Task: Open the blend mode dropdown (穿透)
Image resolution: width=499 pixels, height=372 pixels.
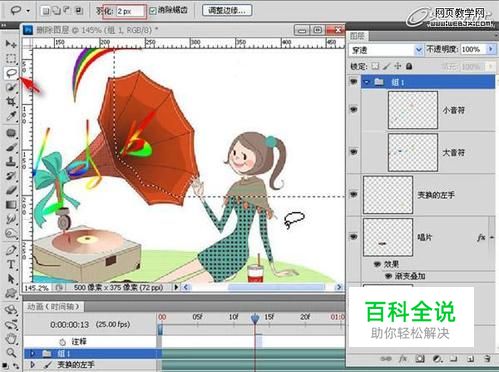Action: (419, 50)
